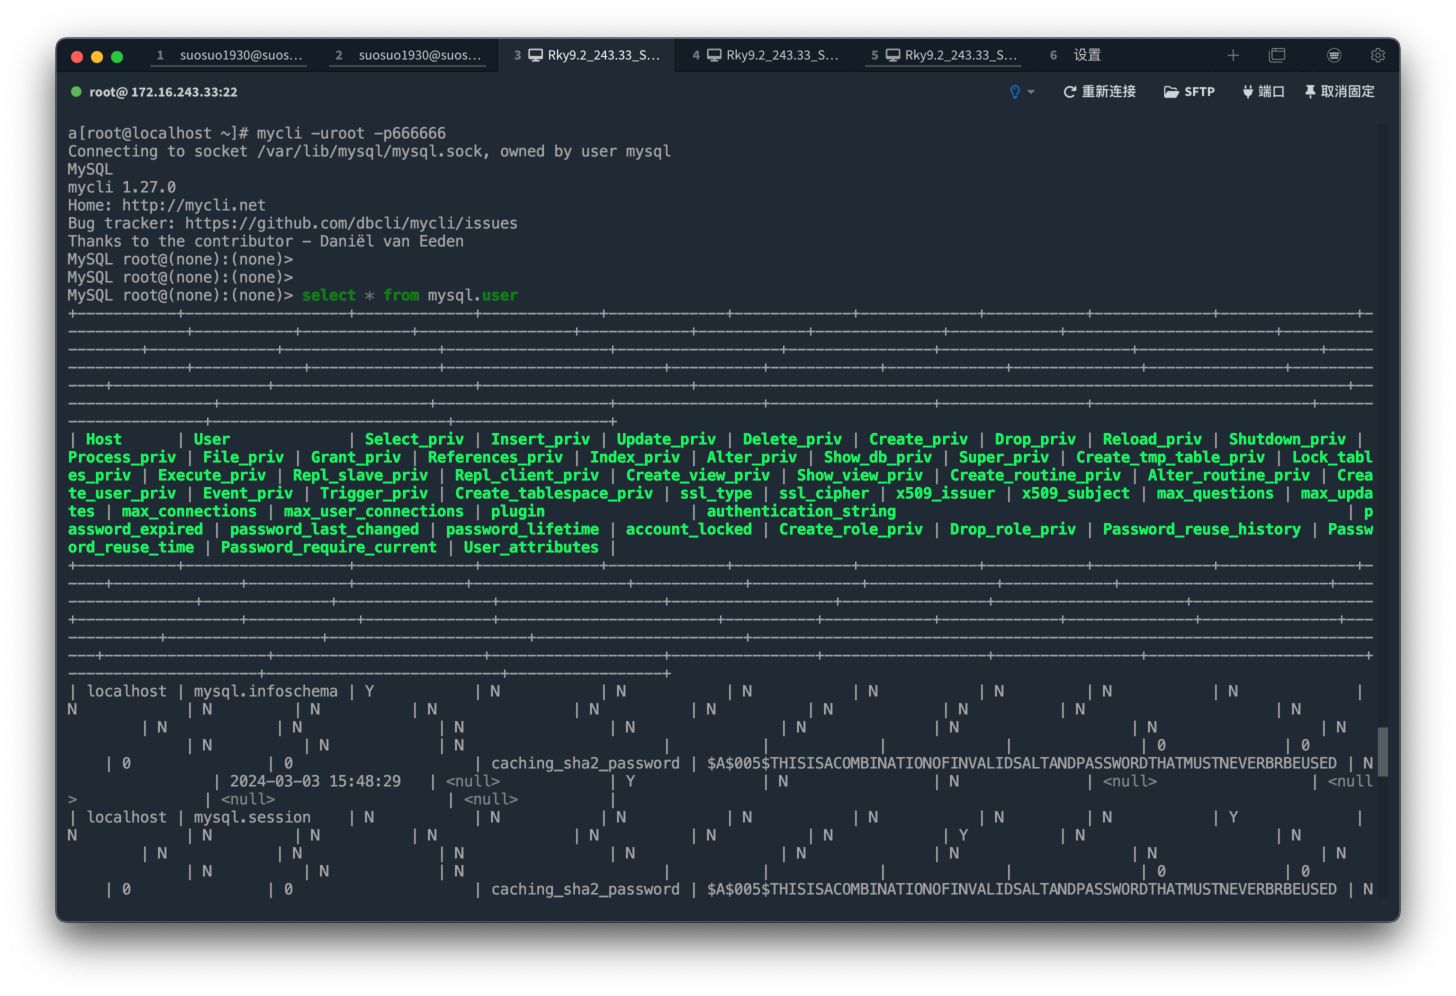Click the 'Select_priv' column header
1456x996 pixels.
[x=414, y=439]
